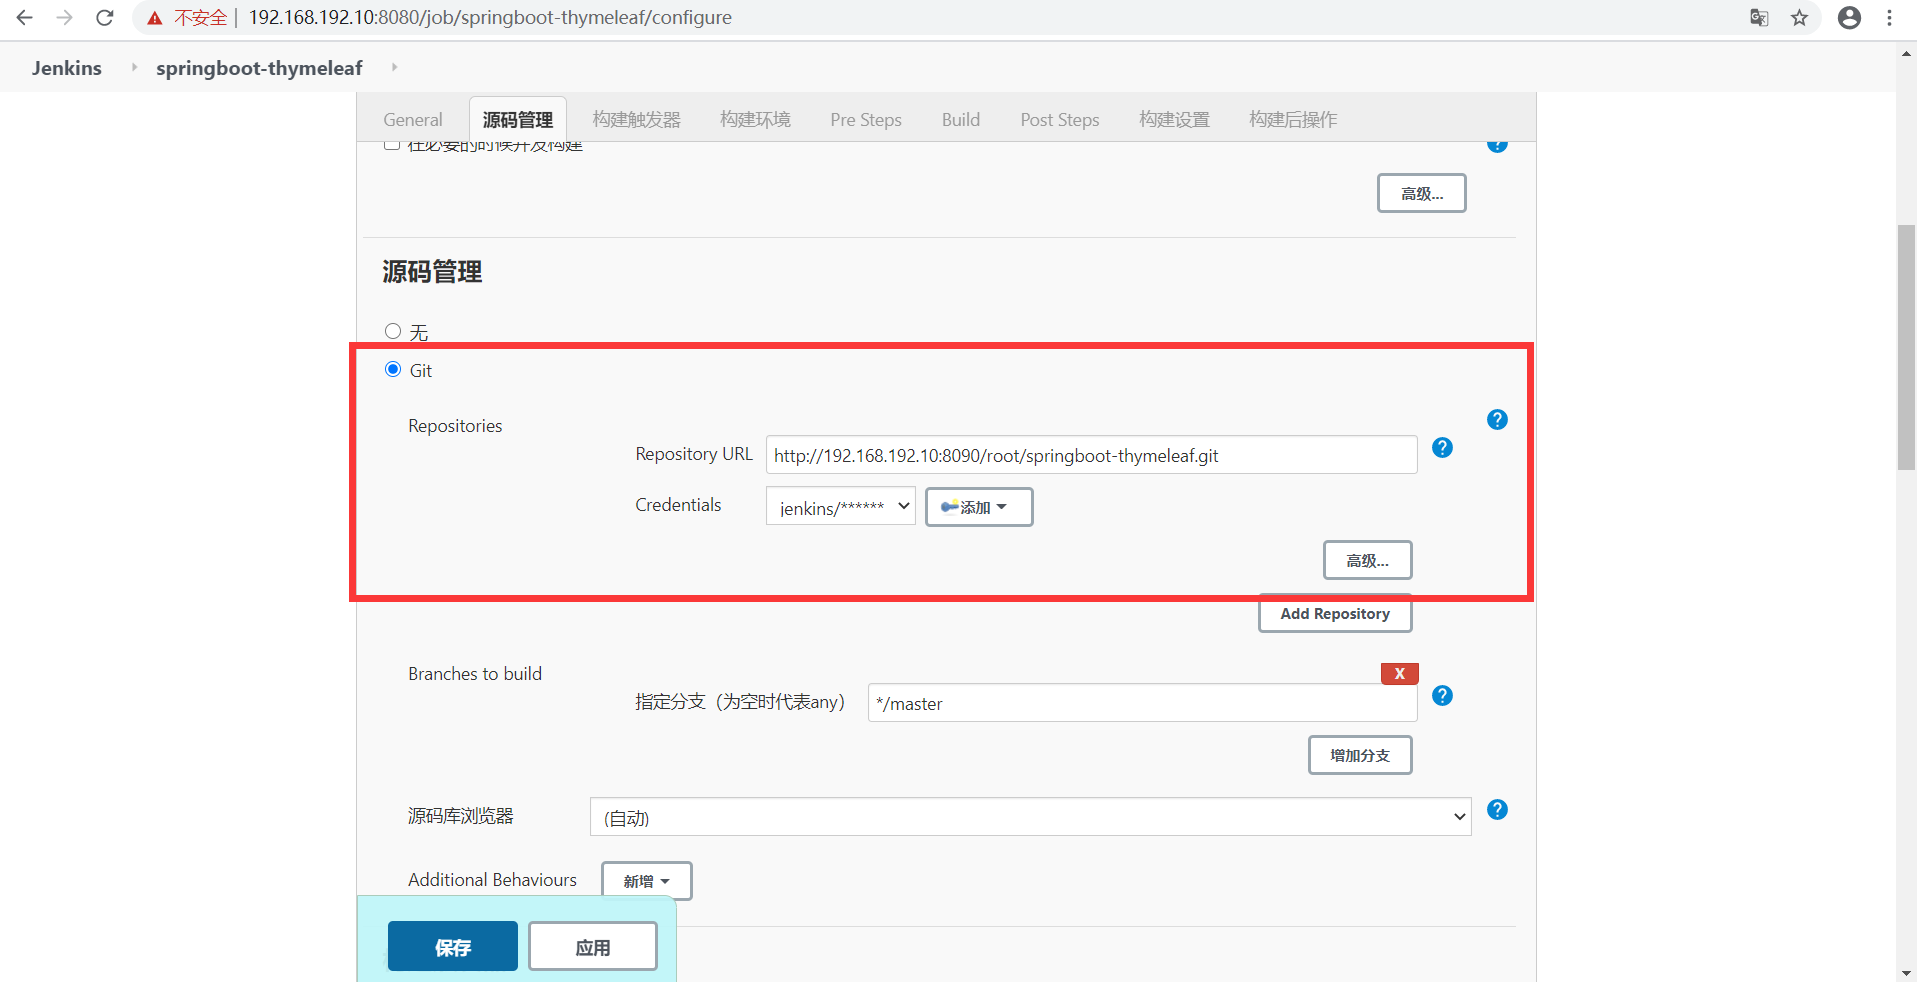Click 高级... button under Credentials
1917x982 pixels.
coord(1367,560)
